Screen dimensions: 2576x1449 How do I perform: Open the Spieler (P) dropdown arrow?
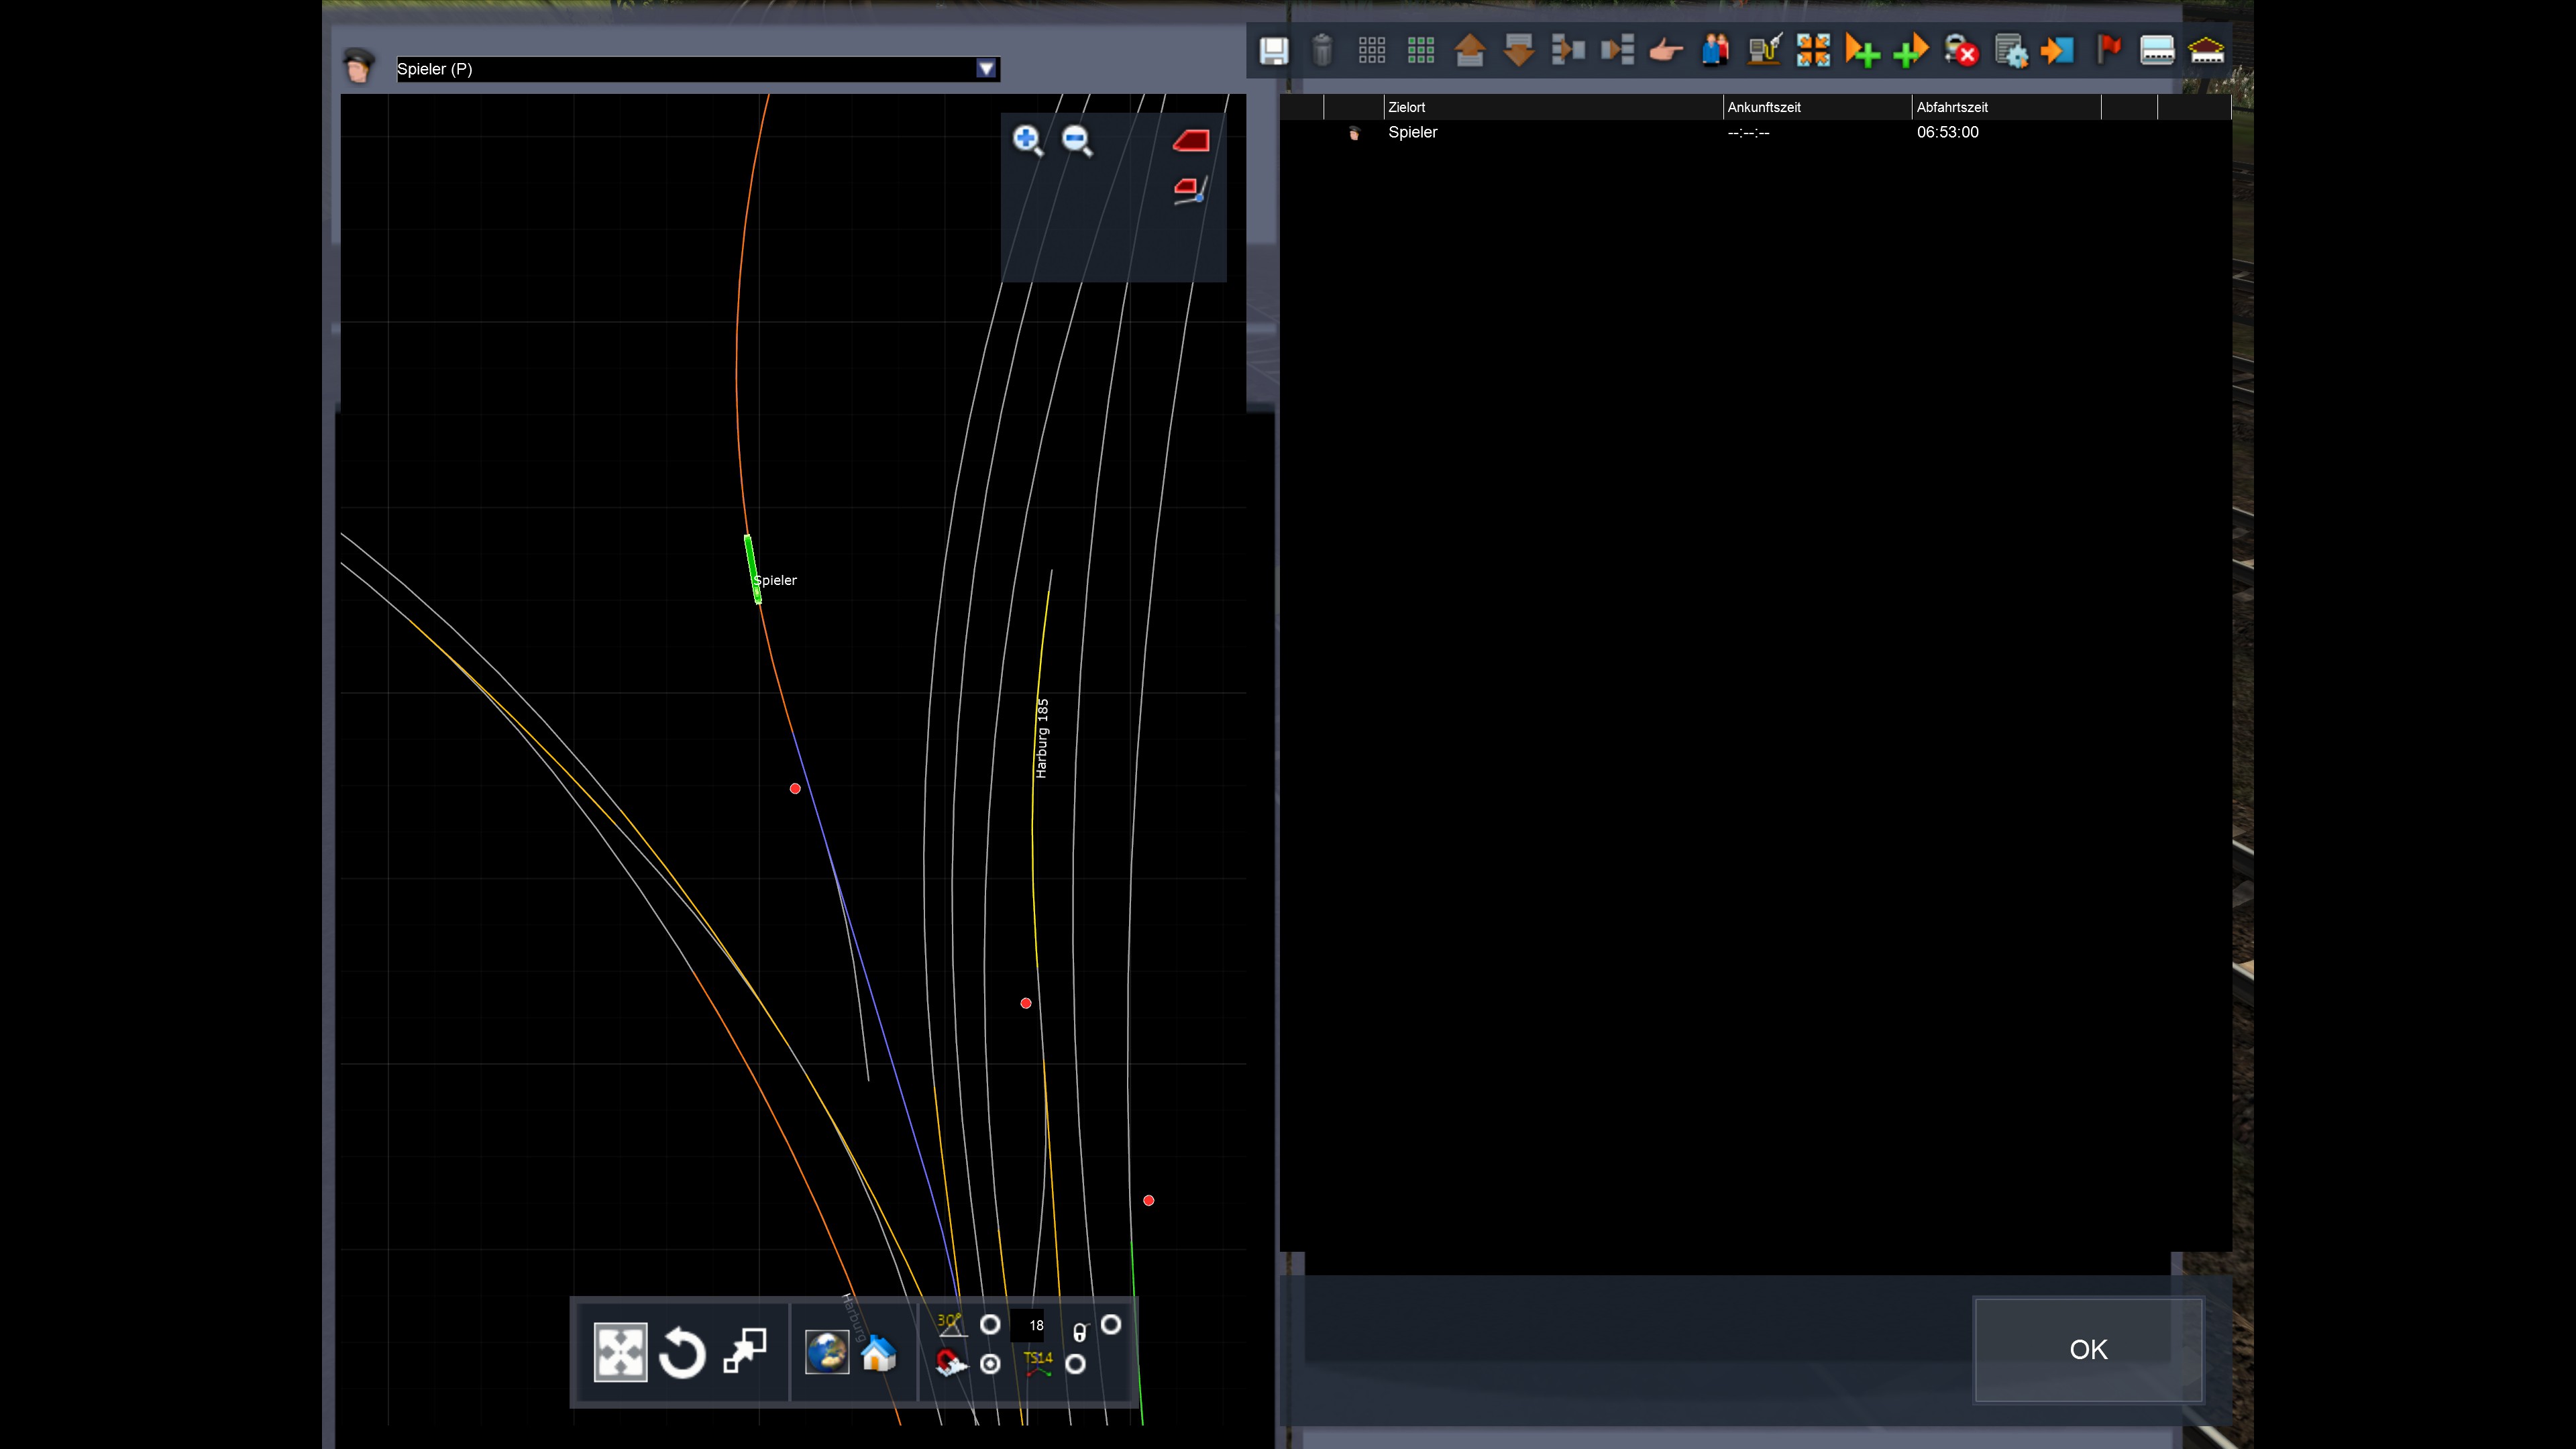(986, 69)
